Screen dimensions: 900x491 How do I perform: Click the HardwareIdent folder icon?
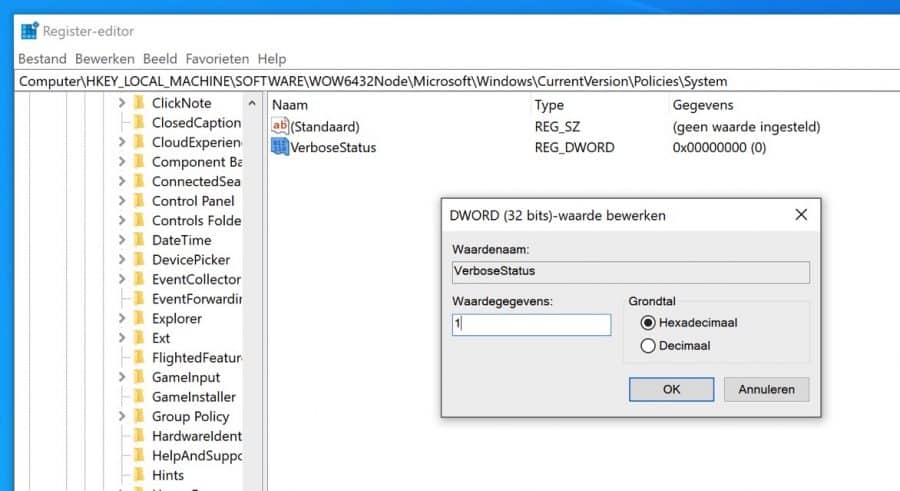click(139, 435)
